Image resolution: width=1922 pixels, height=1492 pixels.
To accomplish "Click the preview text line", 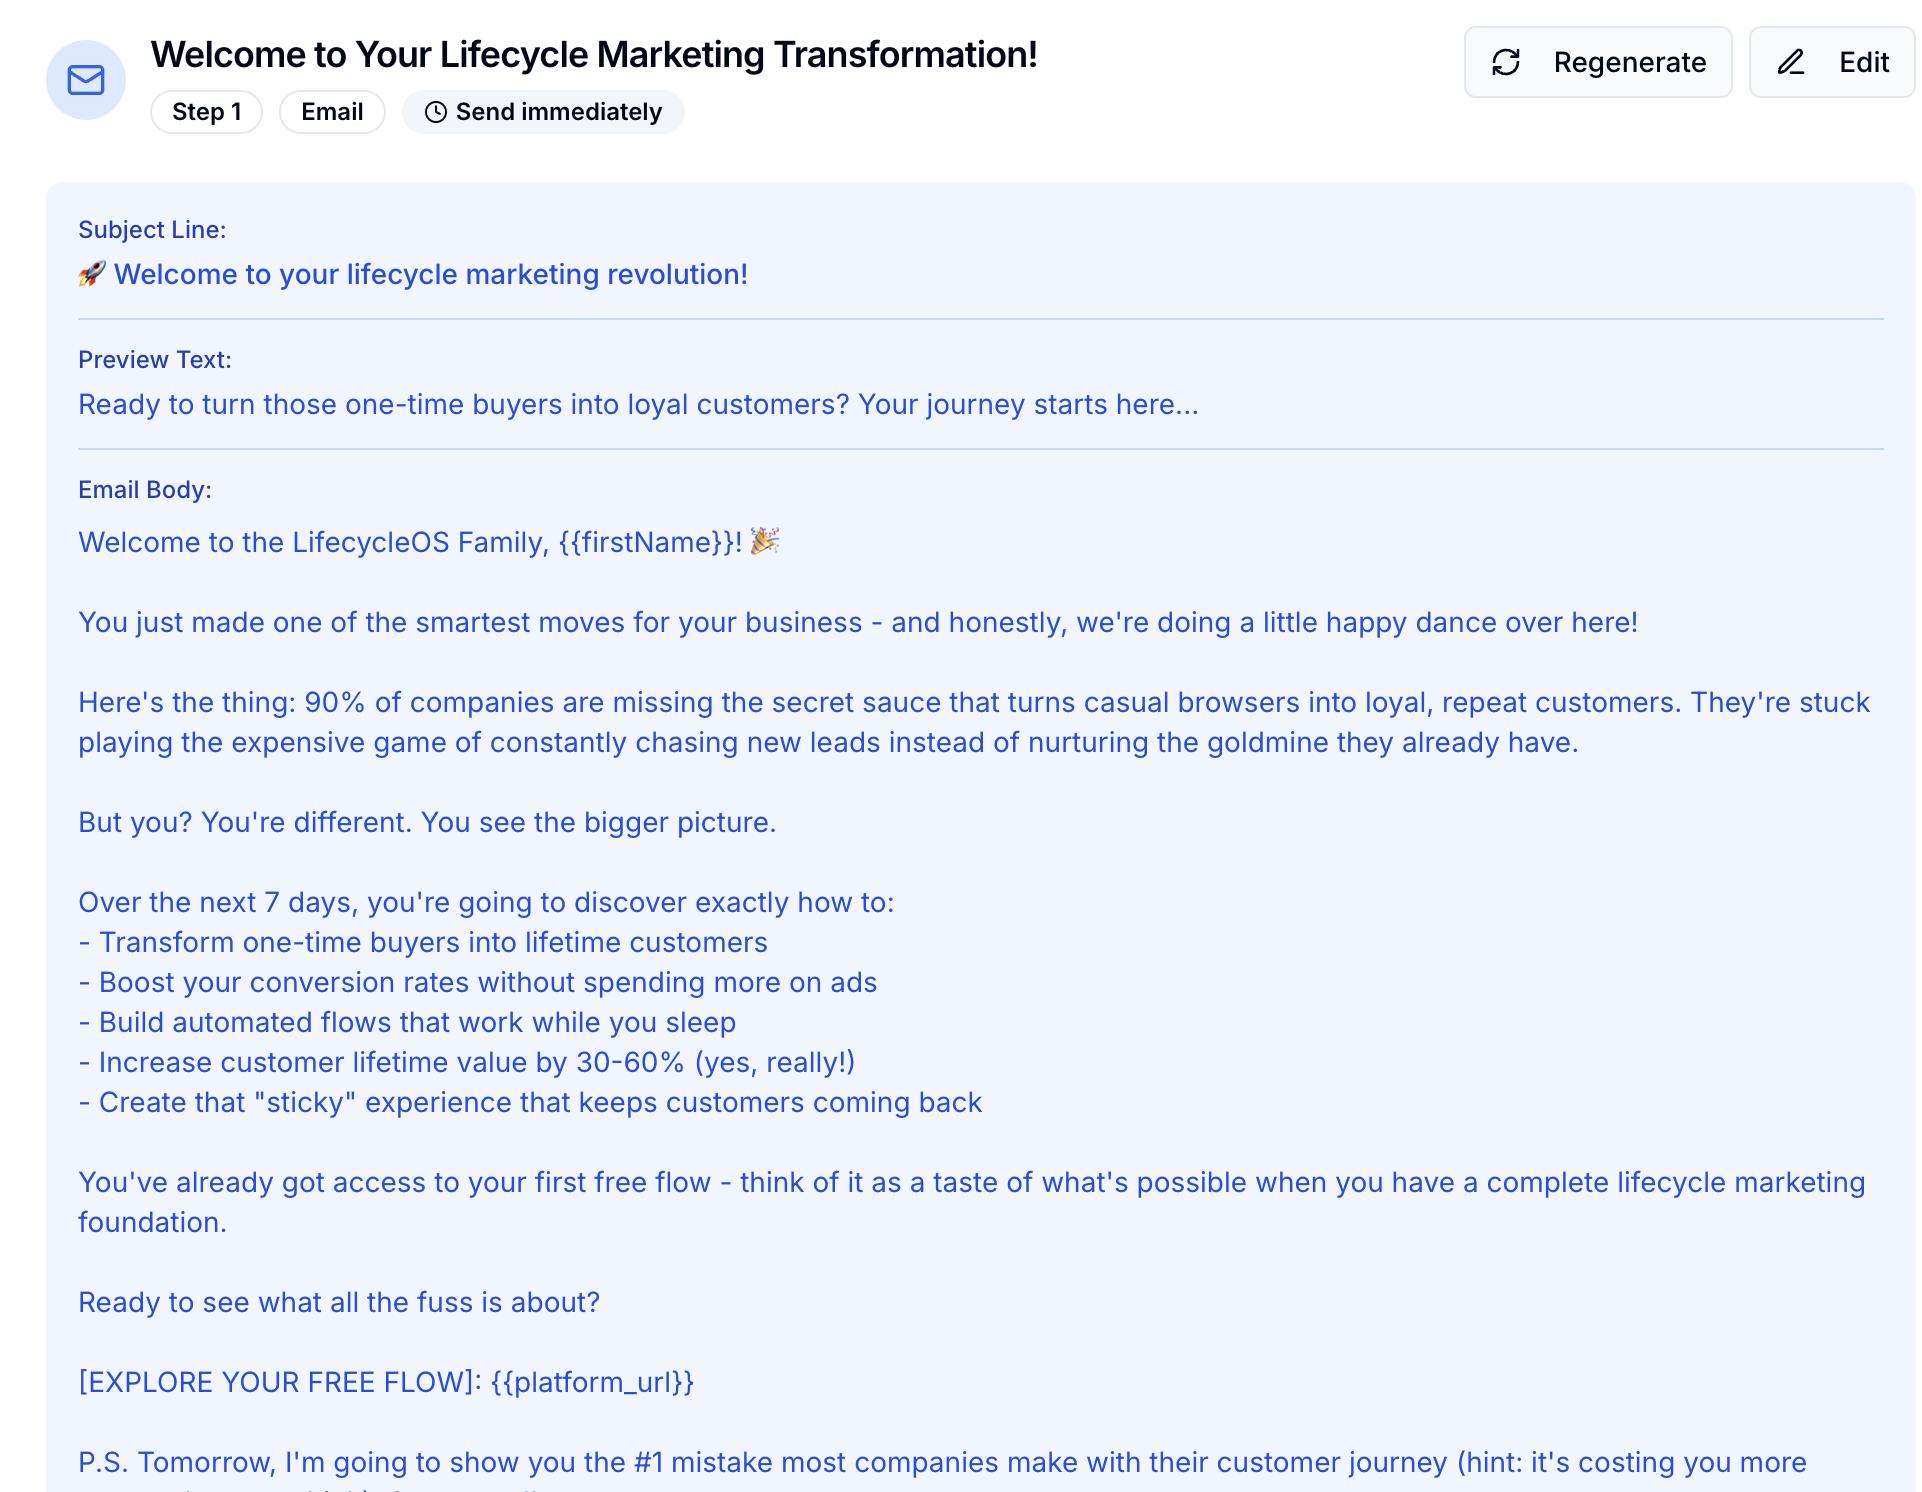I will [638, 404].
